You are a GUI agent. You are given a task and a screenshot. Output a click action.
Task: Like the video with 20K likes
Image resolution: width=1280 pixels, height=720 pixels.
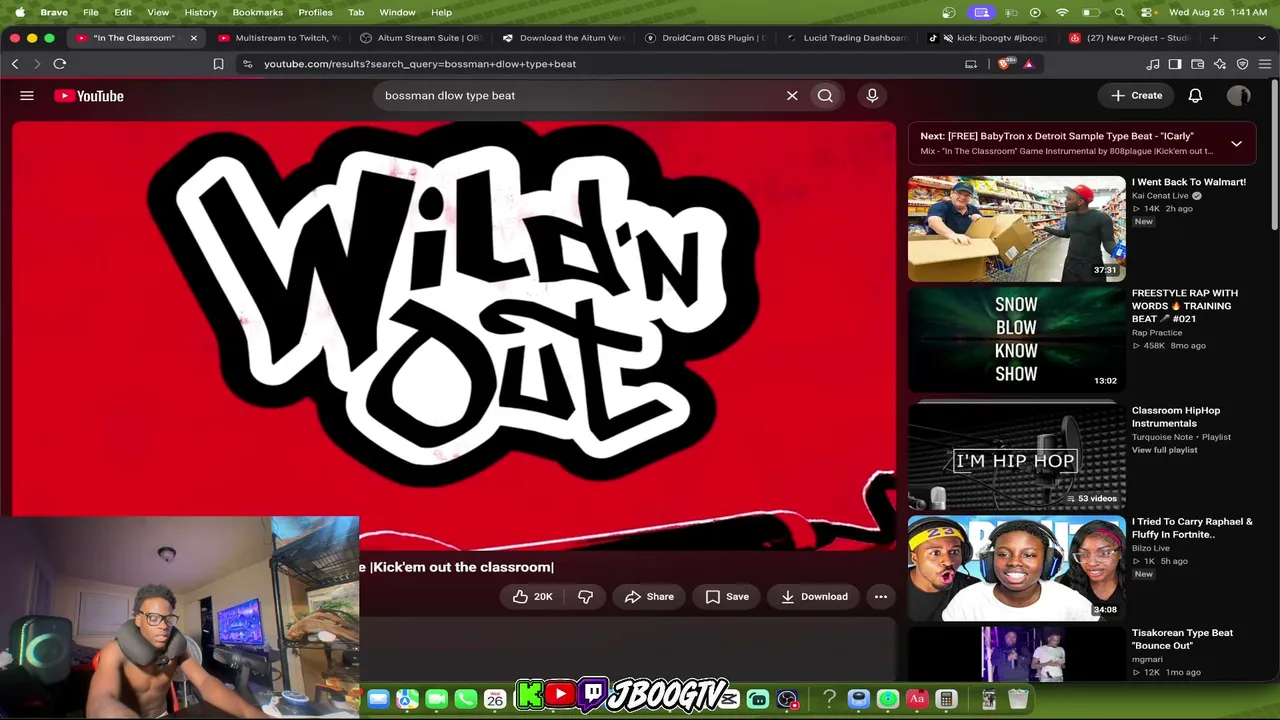pyautogui.click(x=532, y=597)
